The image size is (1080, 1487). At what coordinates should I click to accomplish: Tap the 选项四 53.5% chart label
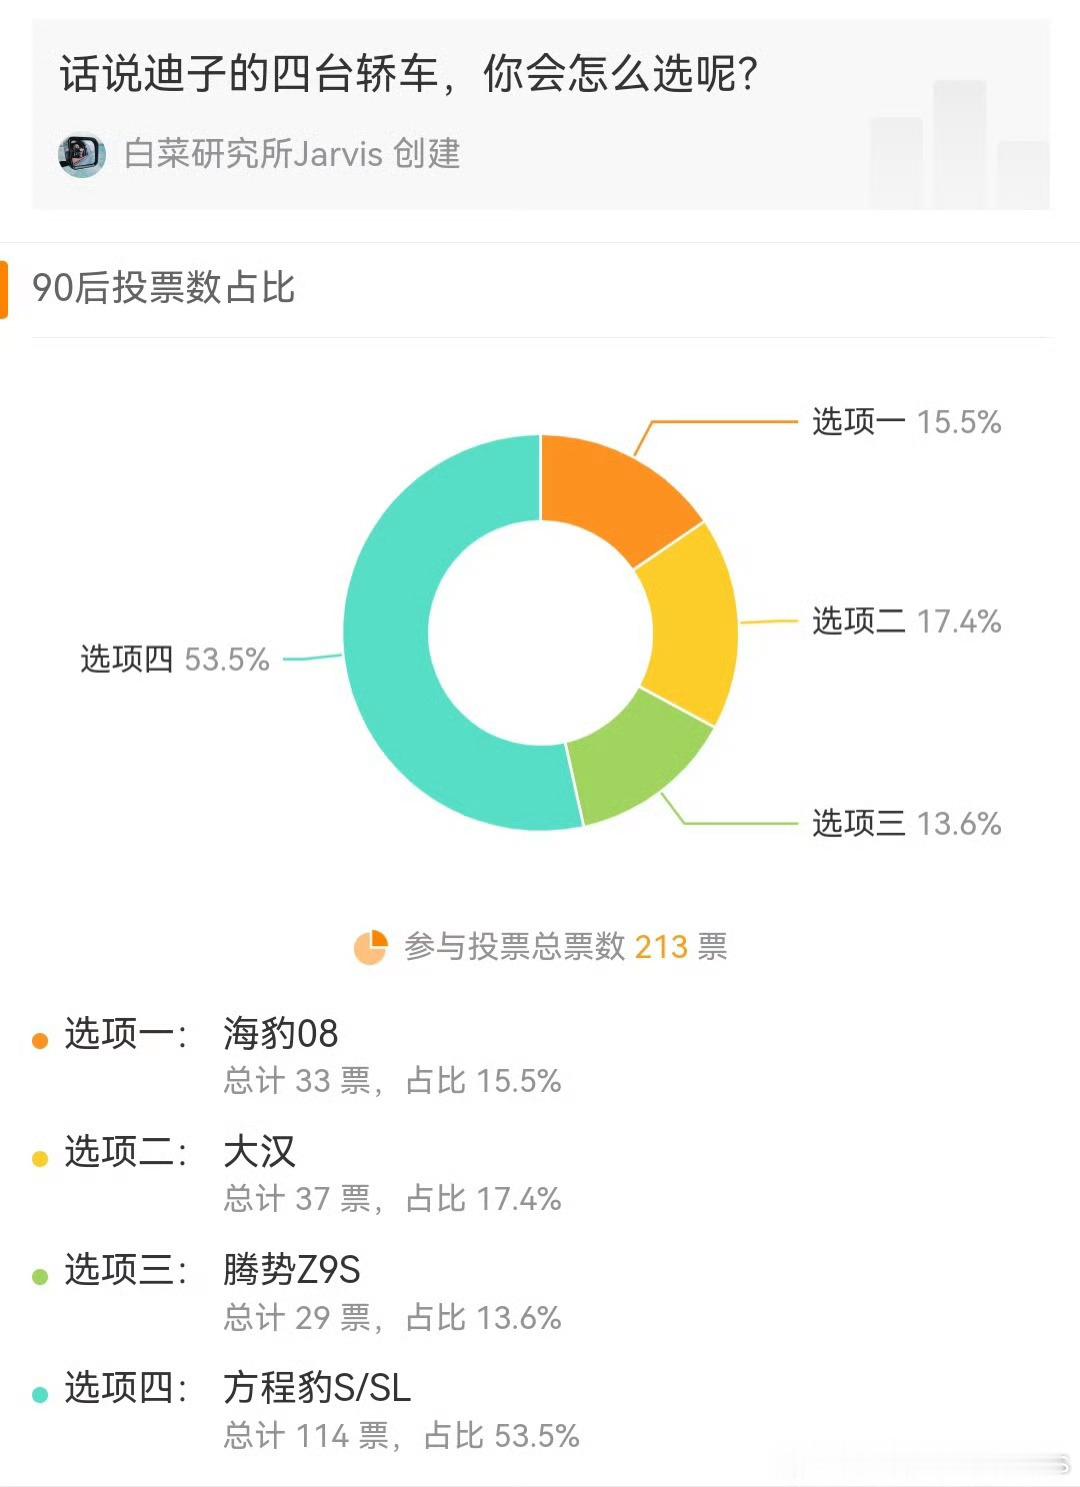click(x=175, y=660)
